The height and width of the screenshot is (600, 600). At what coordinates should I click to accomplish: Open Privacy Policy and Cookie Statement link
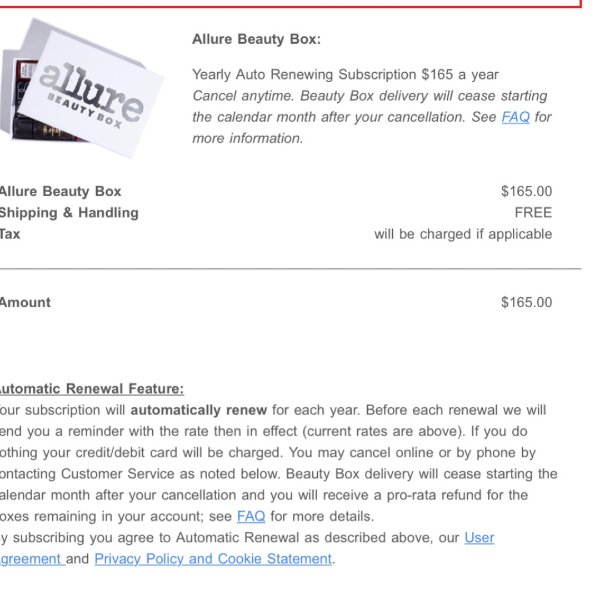213,559
